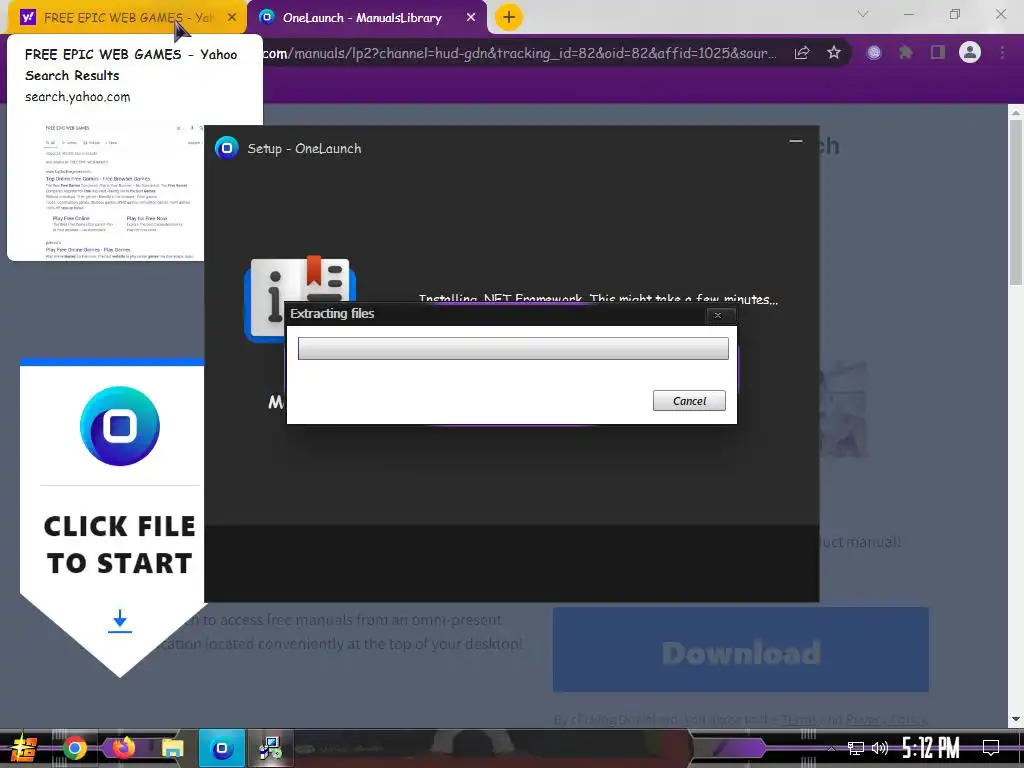Minimize the Setup - OneLaunch window
Image resolution: width=1024 pixels, height=768 pixels.
[795, 141]
